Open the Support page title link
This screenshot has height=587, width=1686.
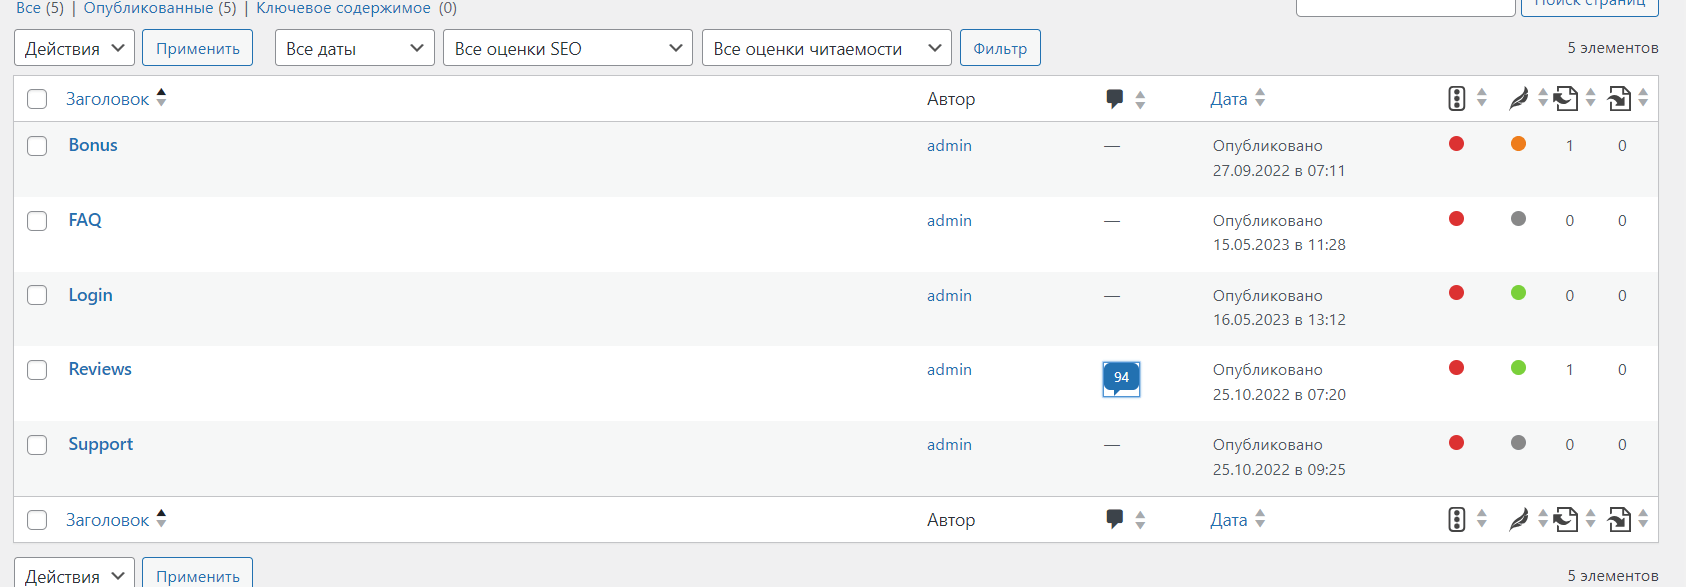pos(100,444)
